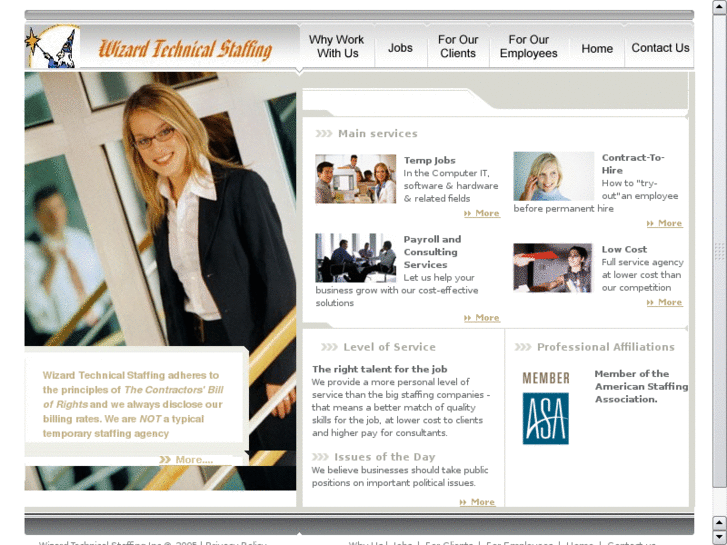Click the large businesswoman hero photo
727x545 pixels.
160,209
